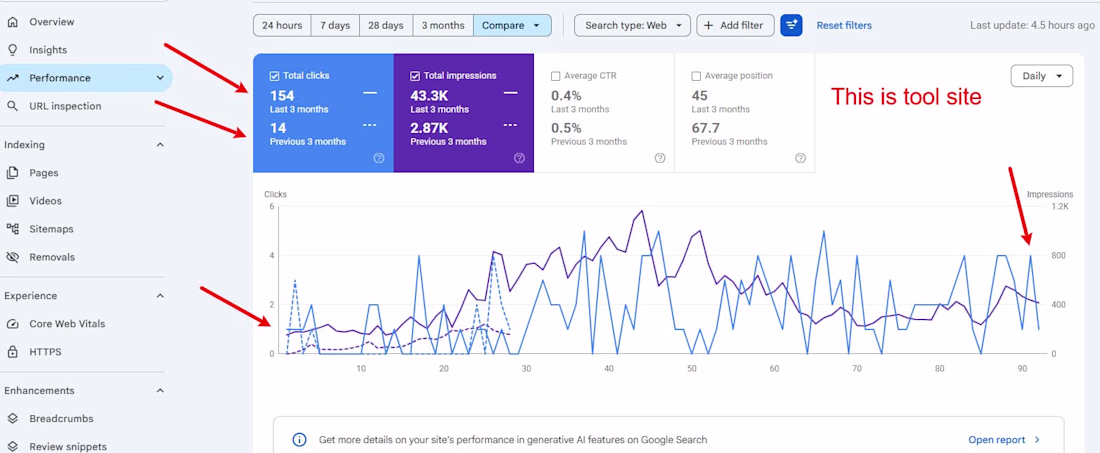This screenshot has height=453, width=1100.
Task: Click the Review snippets layers icon
Action: tap(12, 446)
